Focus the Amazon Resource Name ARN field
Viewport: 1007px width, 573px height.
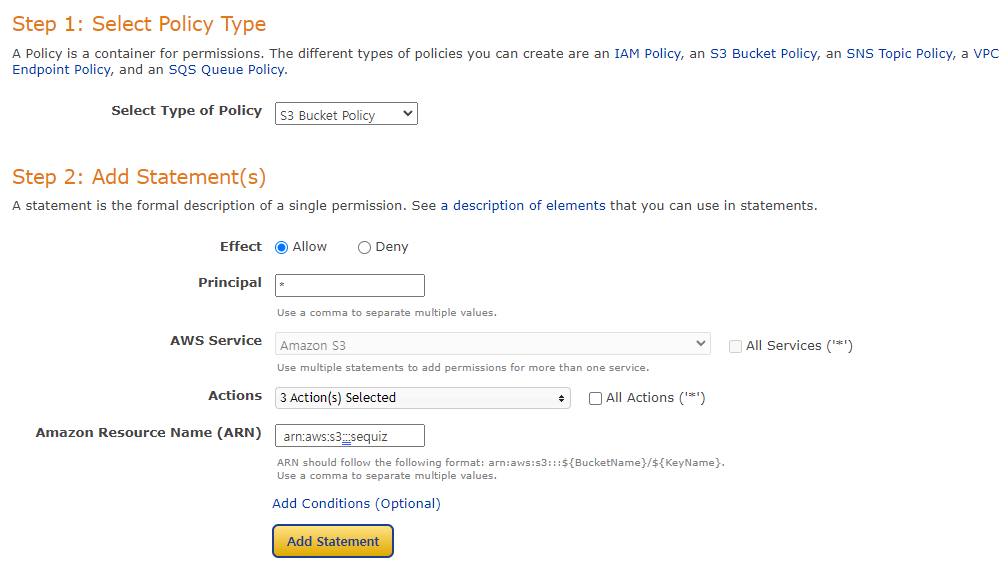pos(349,436)
